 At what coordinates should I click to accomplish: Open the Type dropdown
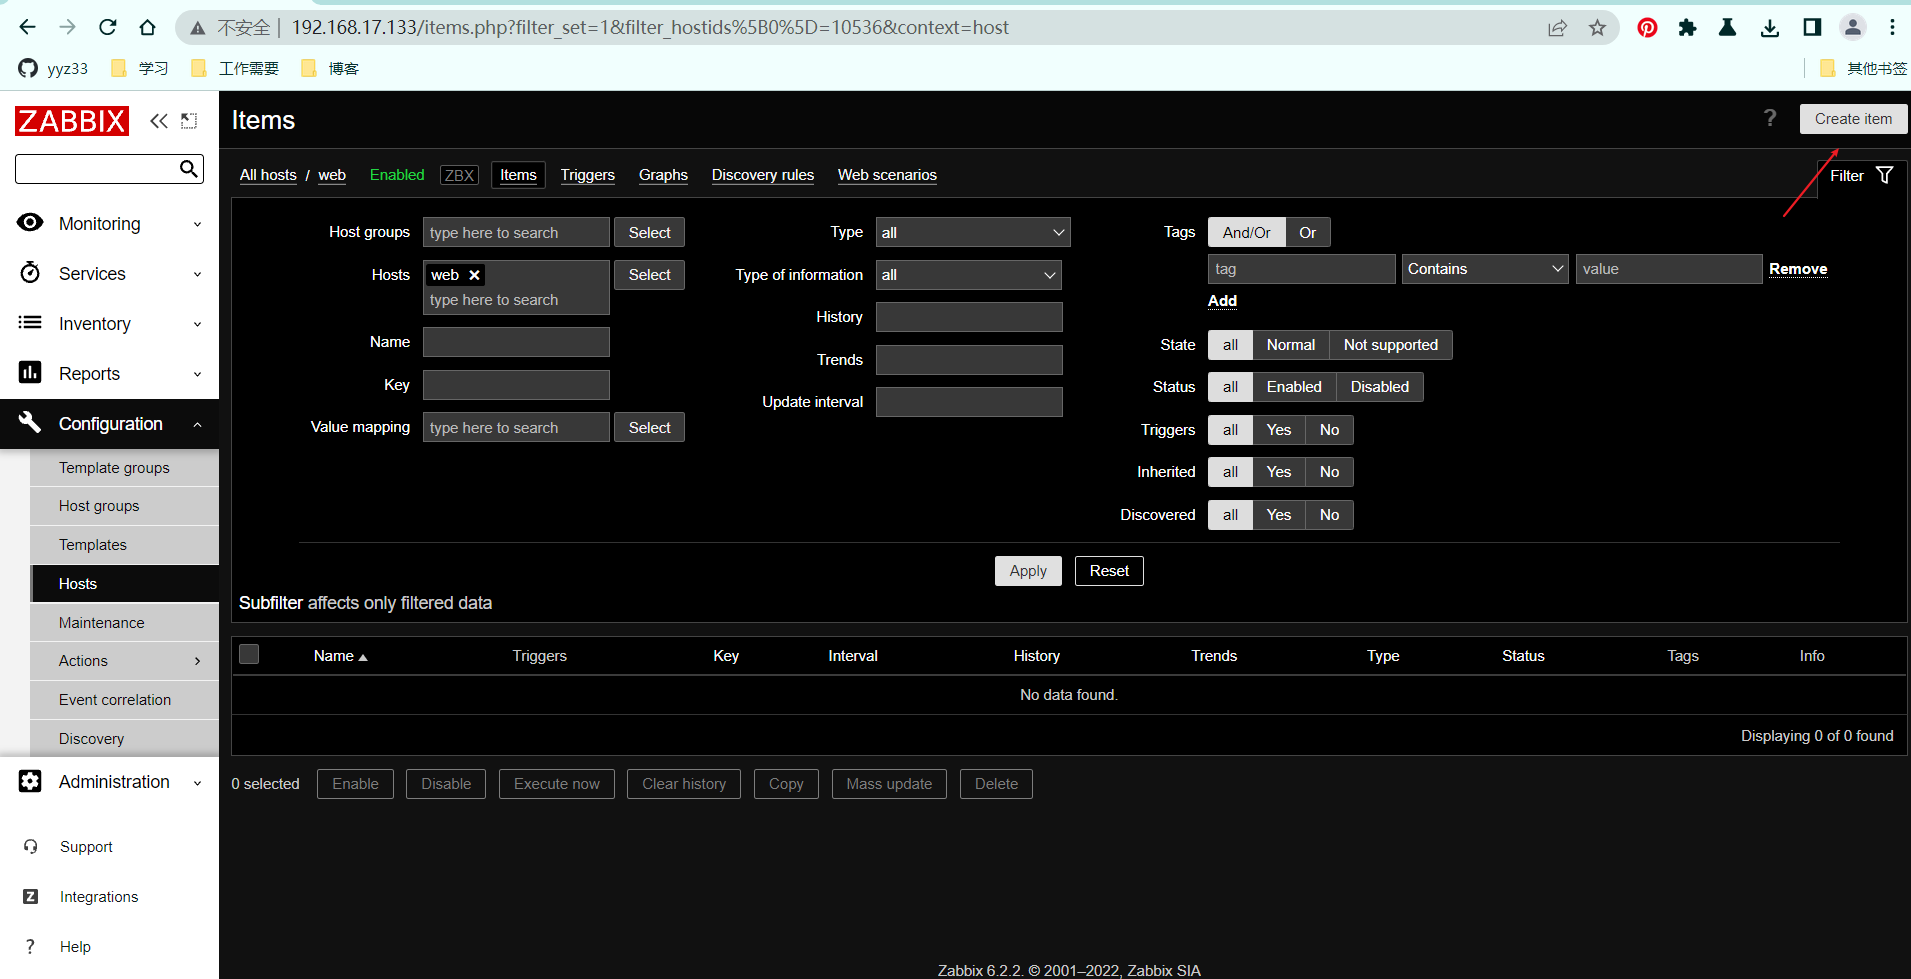(x=972, y=232)
